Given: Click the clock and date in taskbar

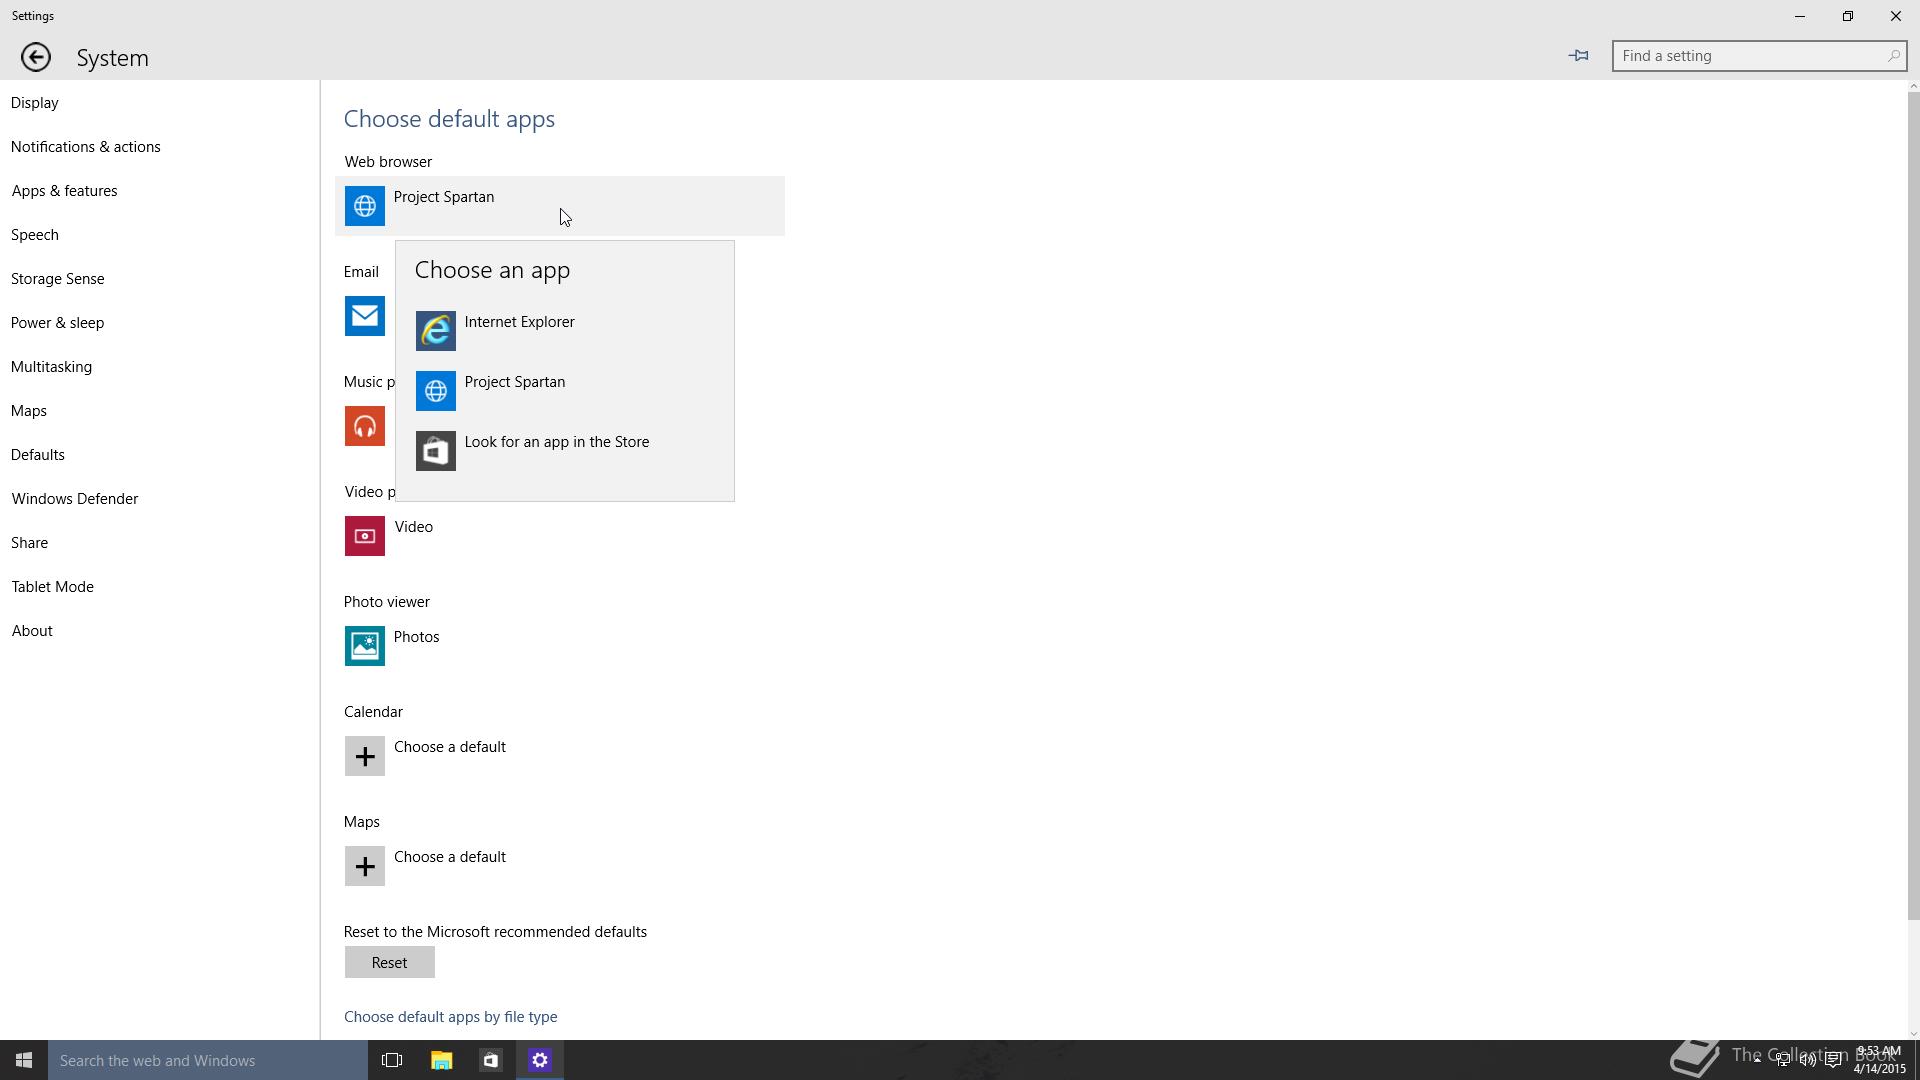Looking at the screenshot, I should (x=1879, y=1060).
